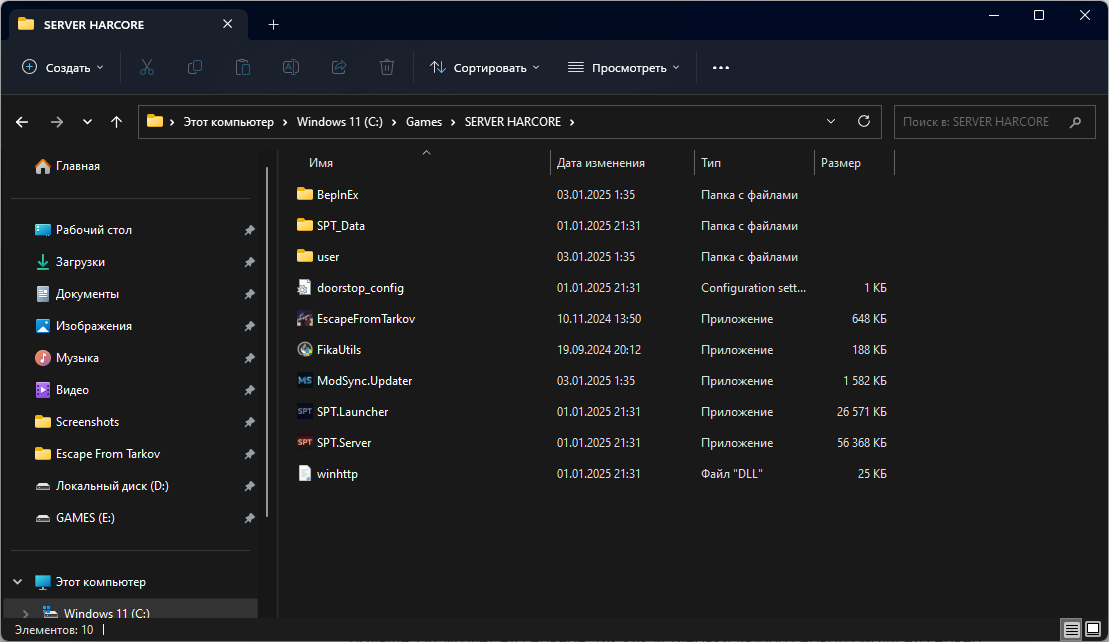Go back with the left arrow
The height and width of the screenshot is (642, 1109).
coord(22,122)
